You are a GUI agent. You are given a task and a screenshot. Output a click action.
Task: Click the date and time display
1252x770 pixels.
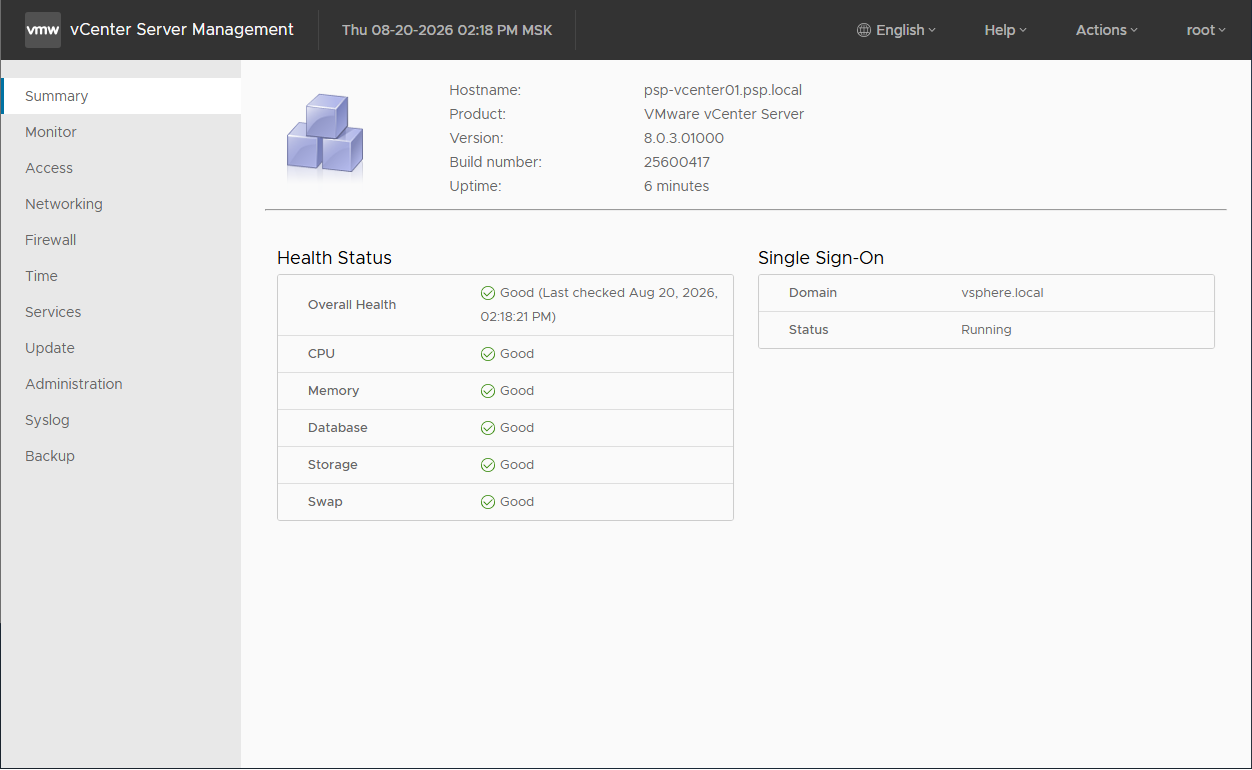coord(447,30)
